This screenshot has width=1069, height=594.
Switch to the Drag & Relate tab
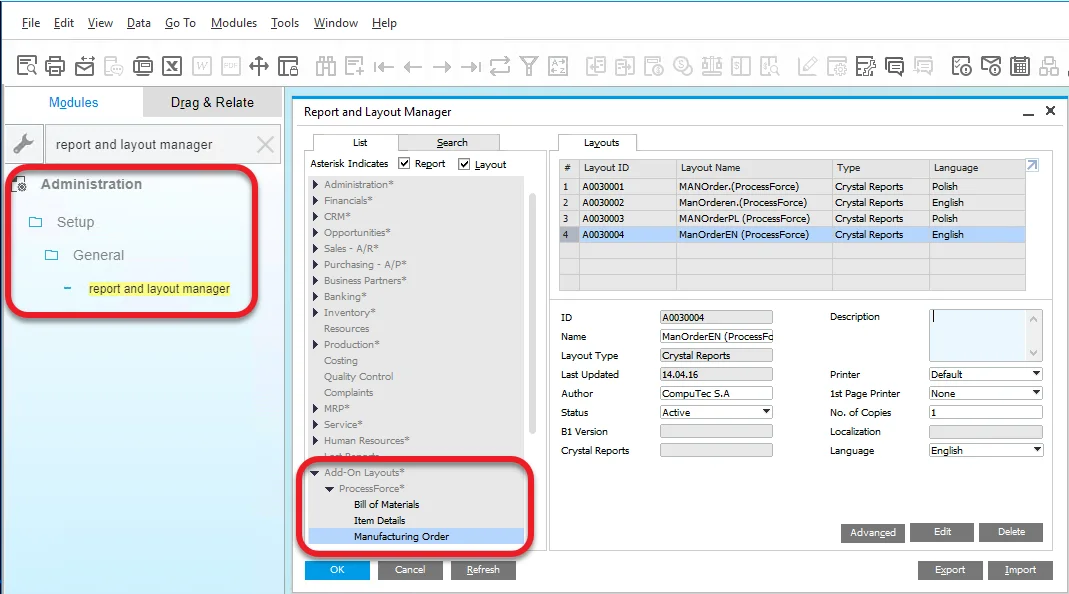pyautogui.click(x=212, y=102)
